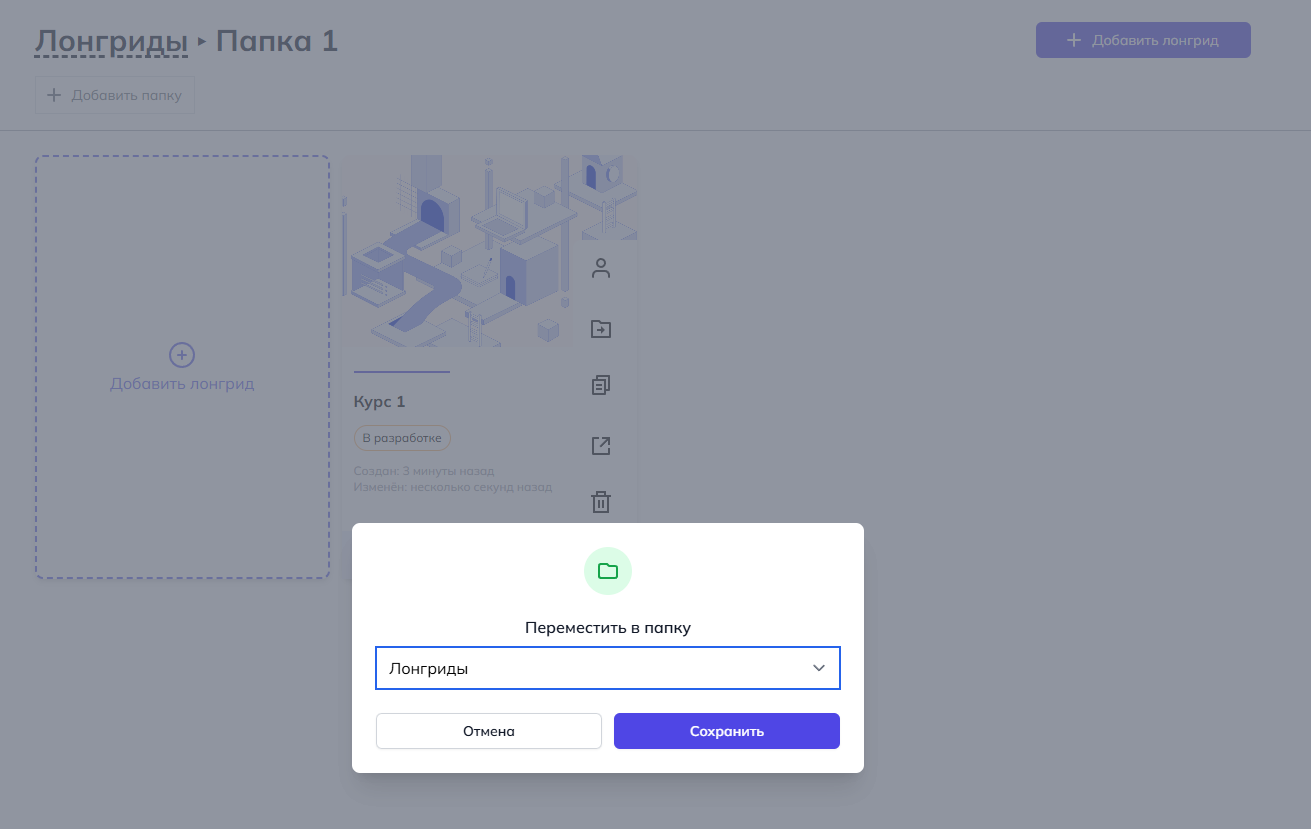The image size is (1311, 829).
Task: Click Сохранить to save folder move
Action: click(727, 731)
